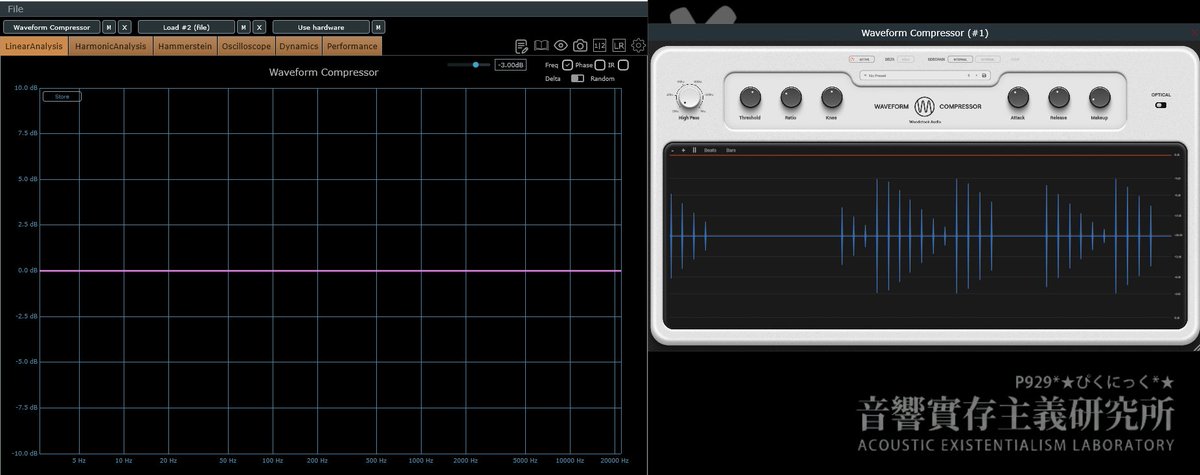
Task: Open the Load #2 (file) slot
Action: click(186, 27)
